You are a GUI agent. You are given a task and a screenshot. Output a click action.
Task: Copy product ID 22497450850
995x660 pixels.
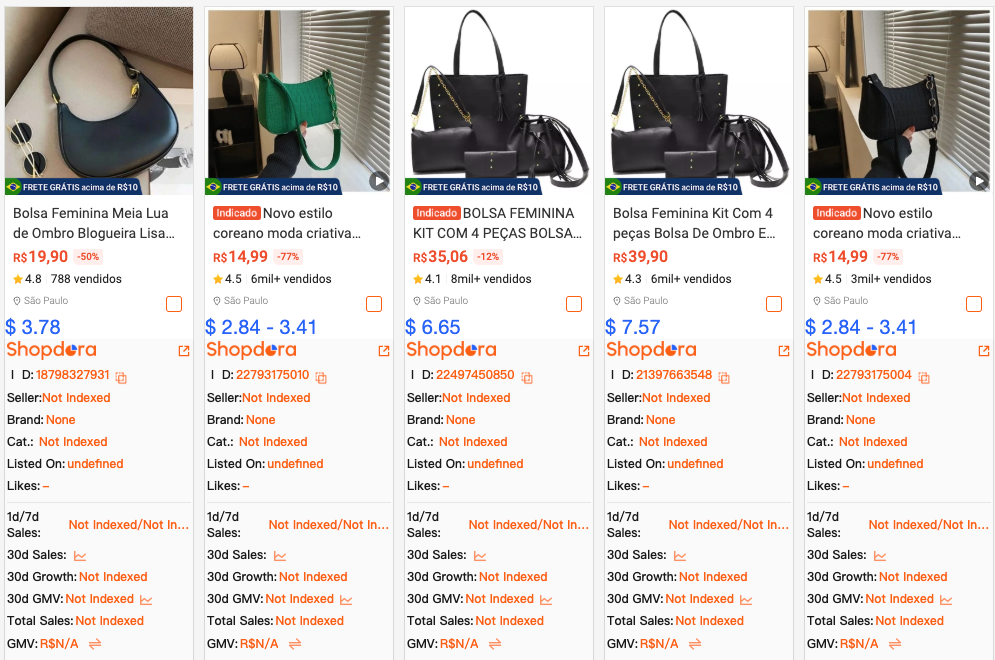click(x=526, y=377)
